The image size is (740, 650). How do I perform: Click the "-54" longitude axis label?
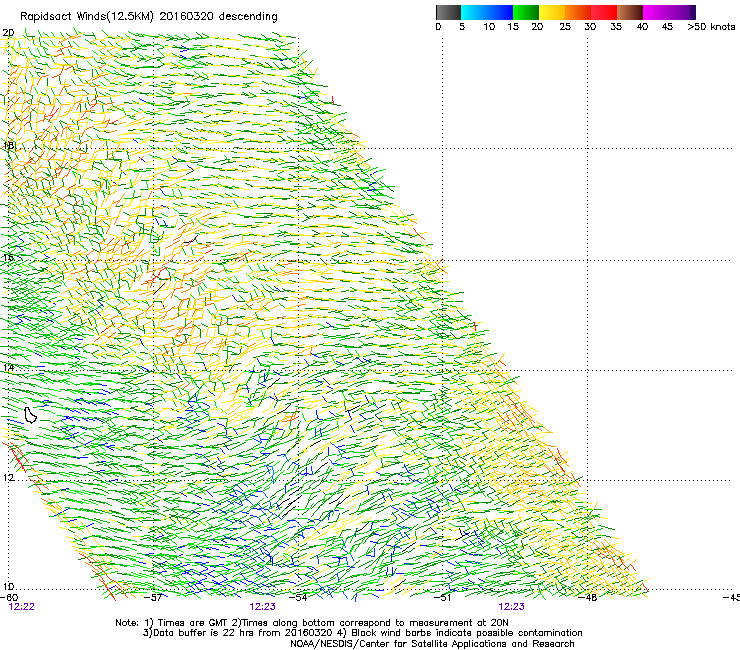(x=298, y=597)
